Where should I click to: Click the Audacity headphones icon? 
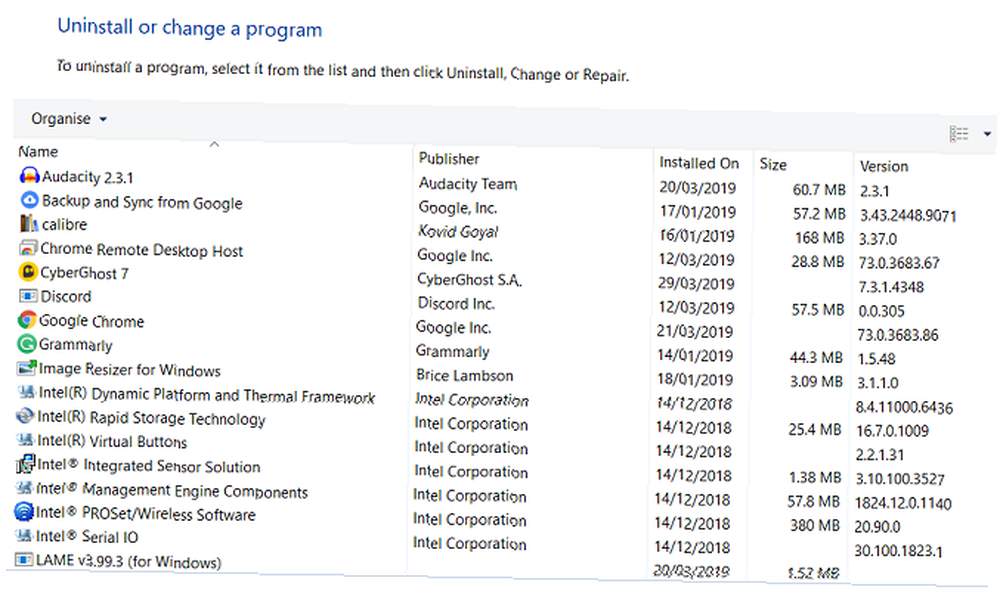29,175
